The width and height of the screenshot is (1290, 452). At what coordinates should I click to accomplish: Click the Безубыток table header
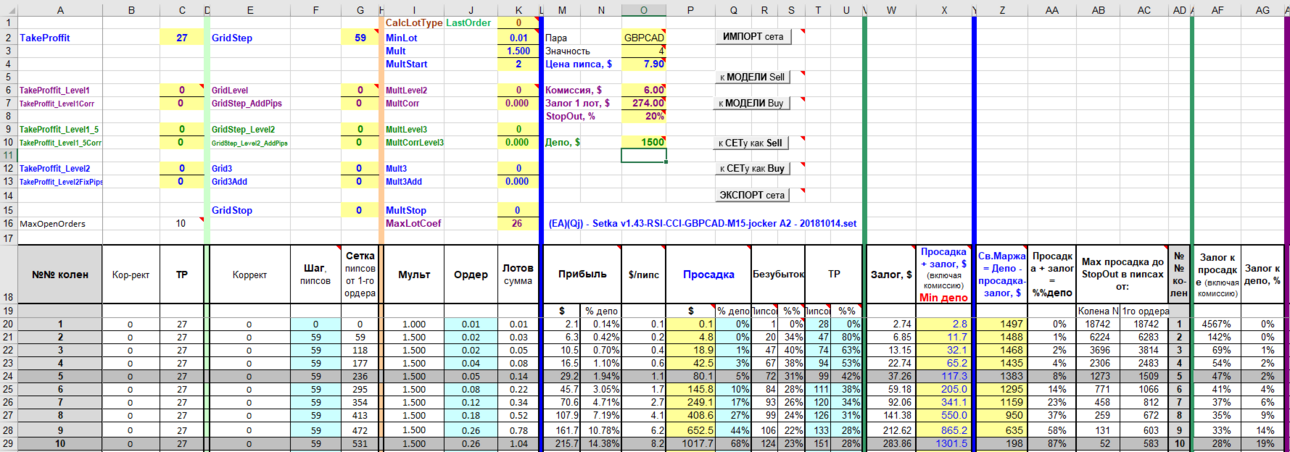[x=776, y=273]
